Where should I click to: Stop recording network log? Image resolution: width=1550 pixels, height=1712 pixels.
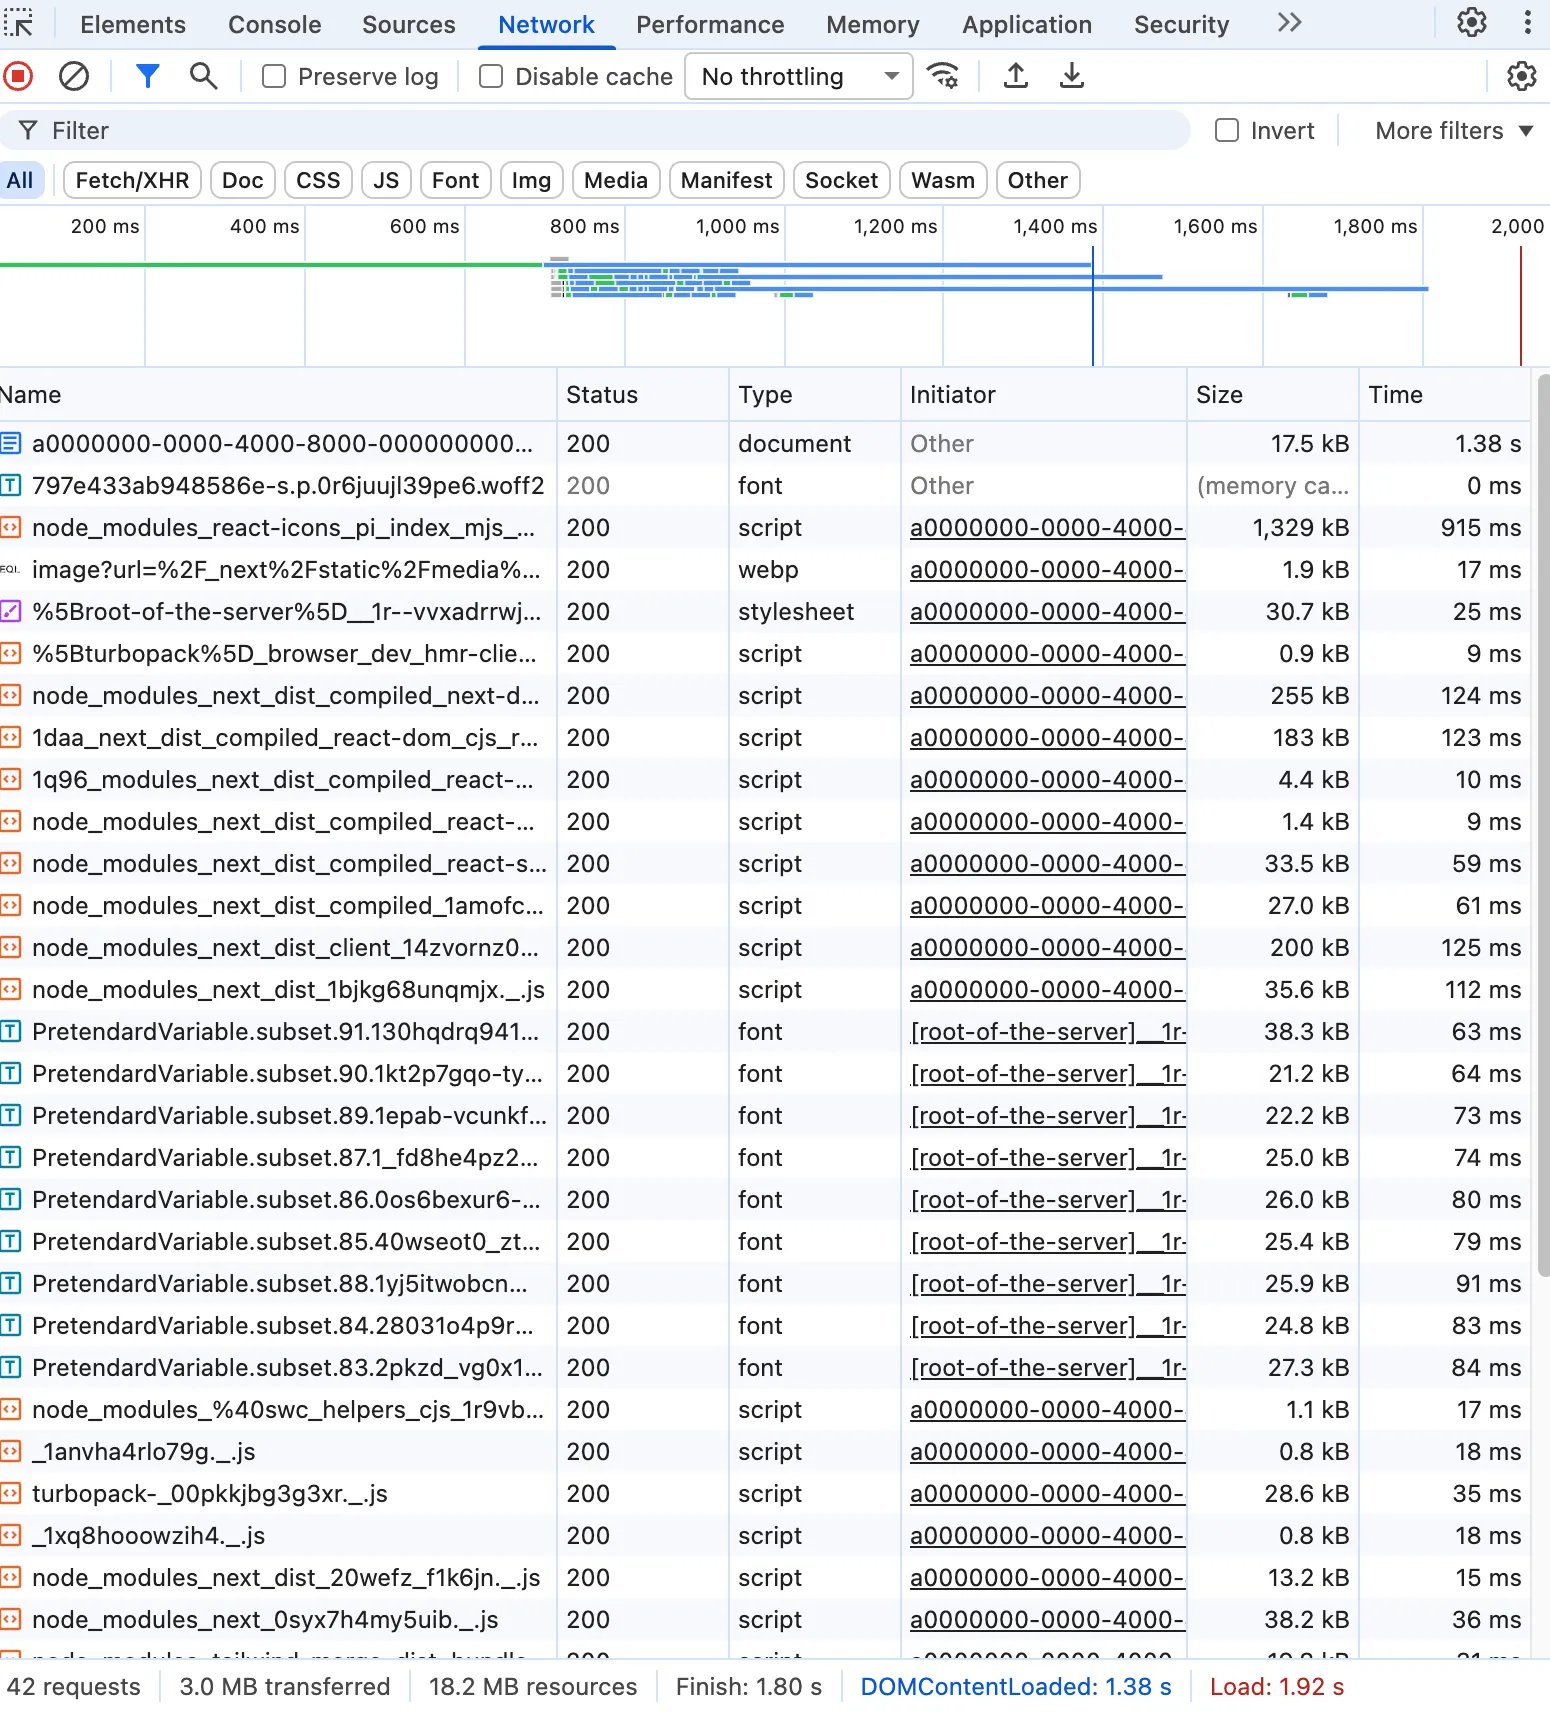(x=19, y=76)
